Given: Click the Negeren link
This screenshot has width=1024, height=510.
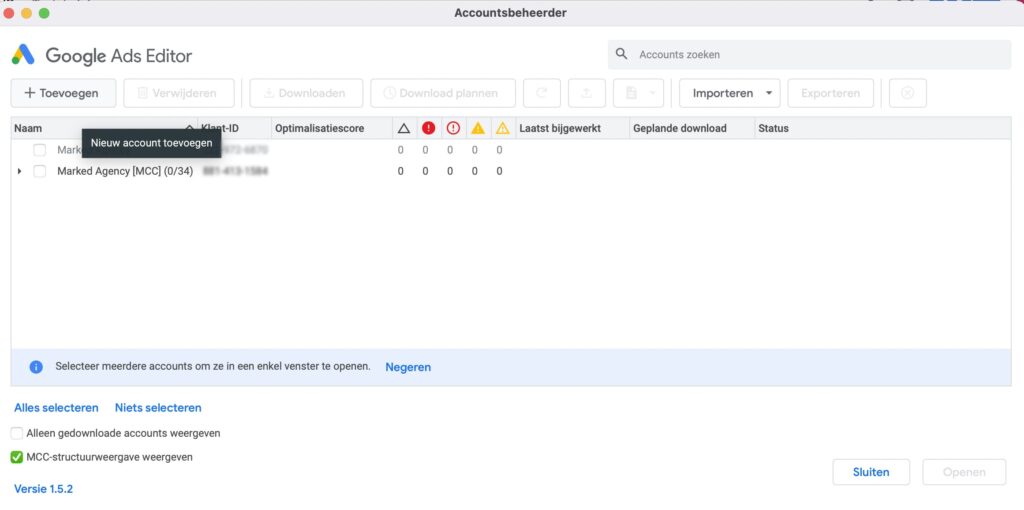Looking at the screenshot, I should coord(408,367).
